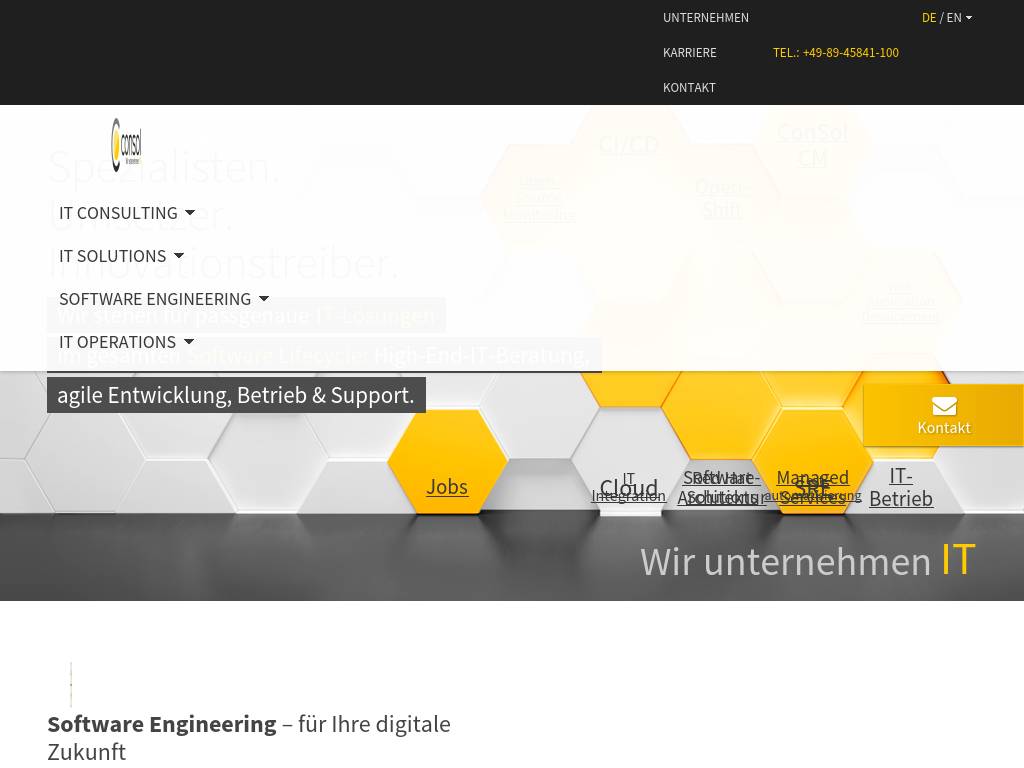This screenshot has height=768, width=1024.
Task: Expand the IT Operations menu
Action: (126, 342)
